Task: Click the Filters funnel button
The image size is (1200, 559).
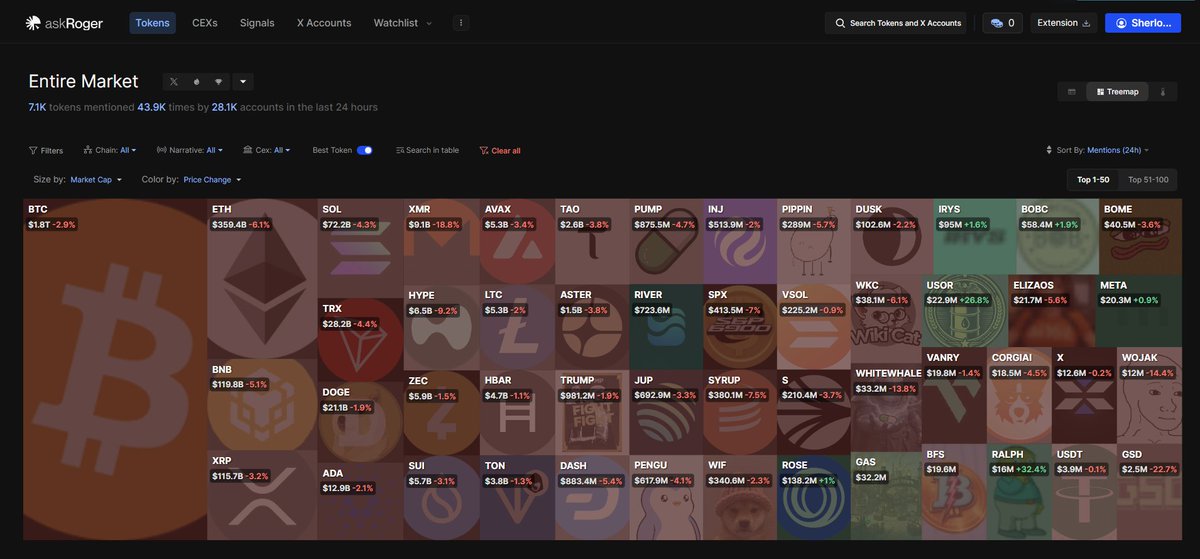Action: coord(46,150)
